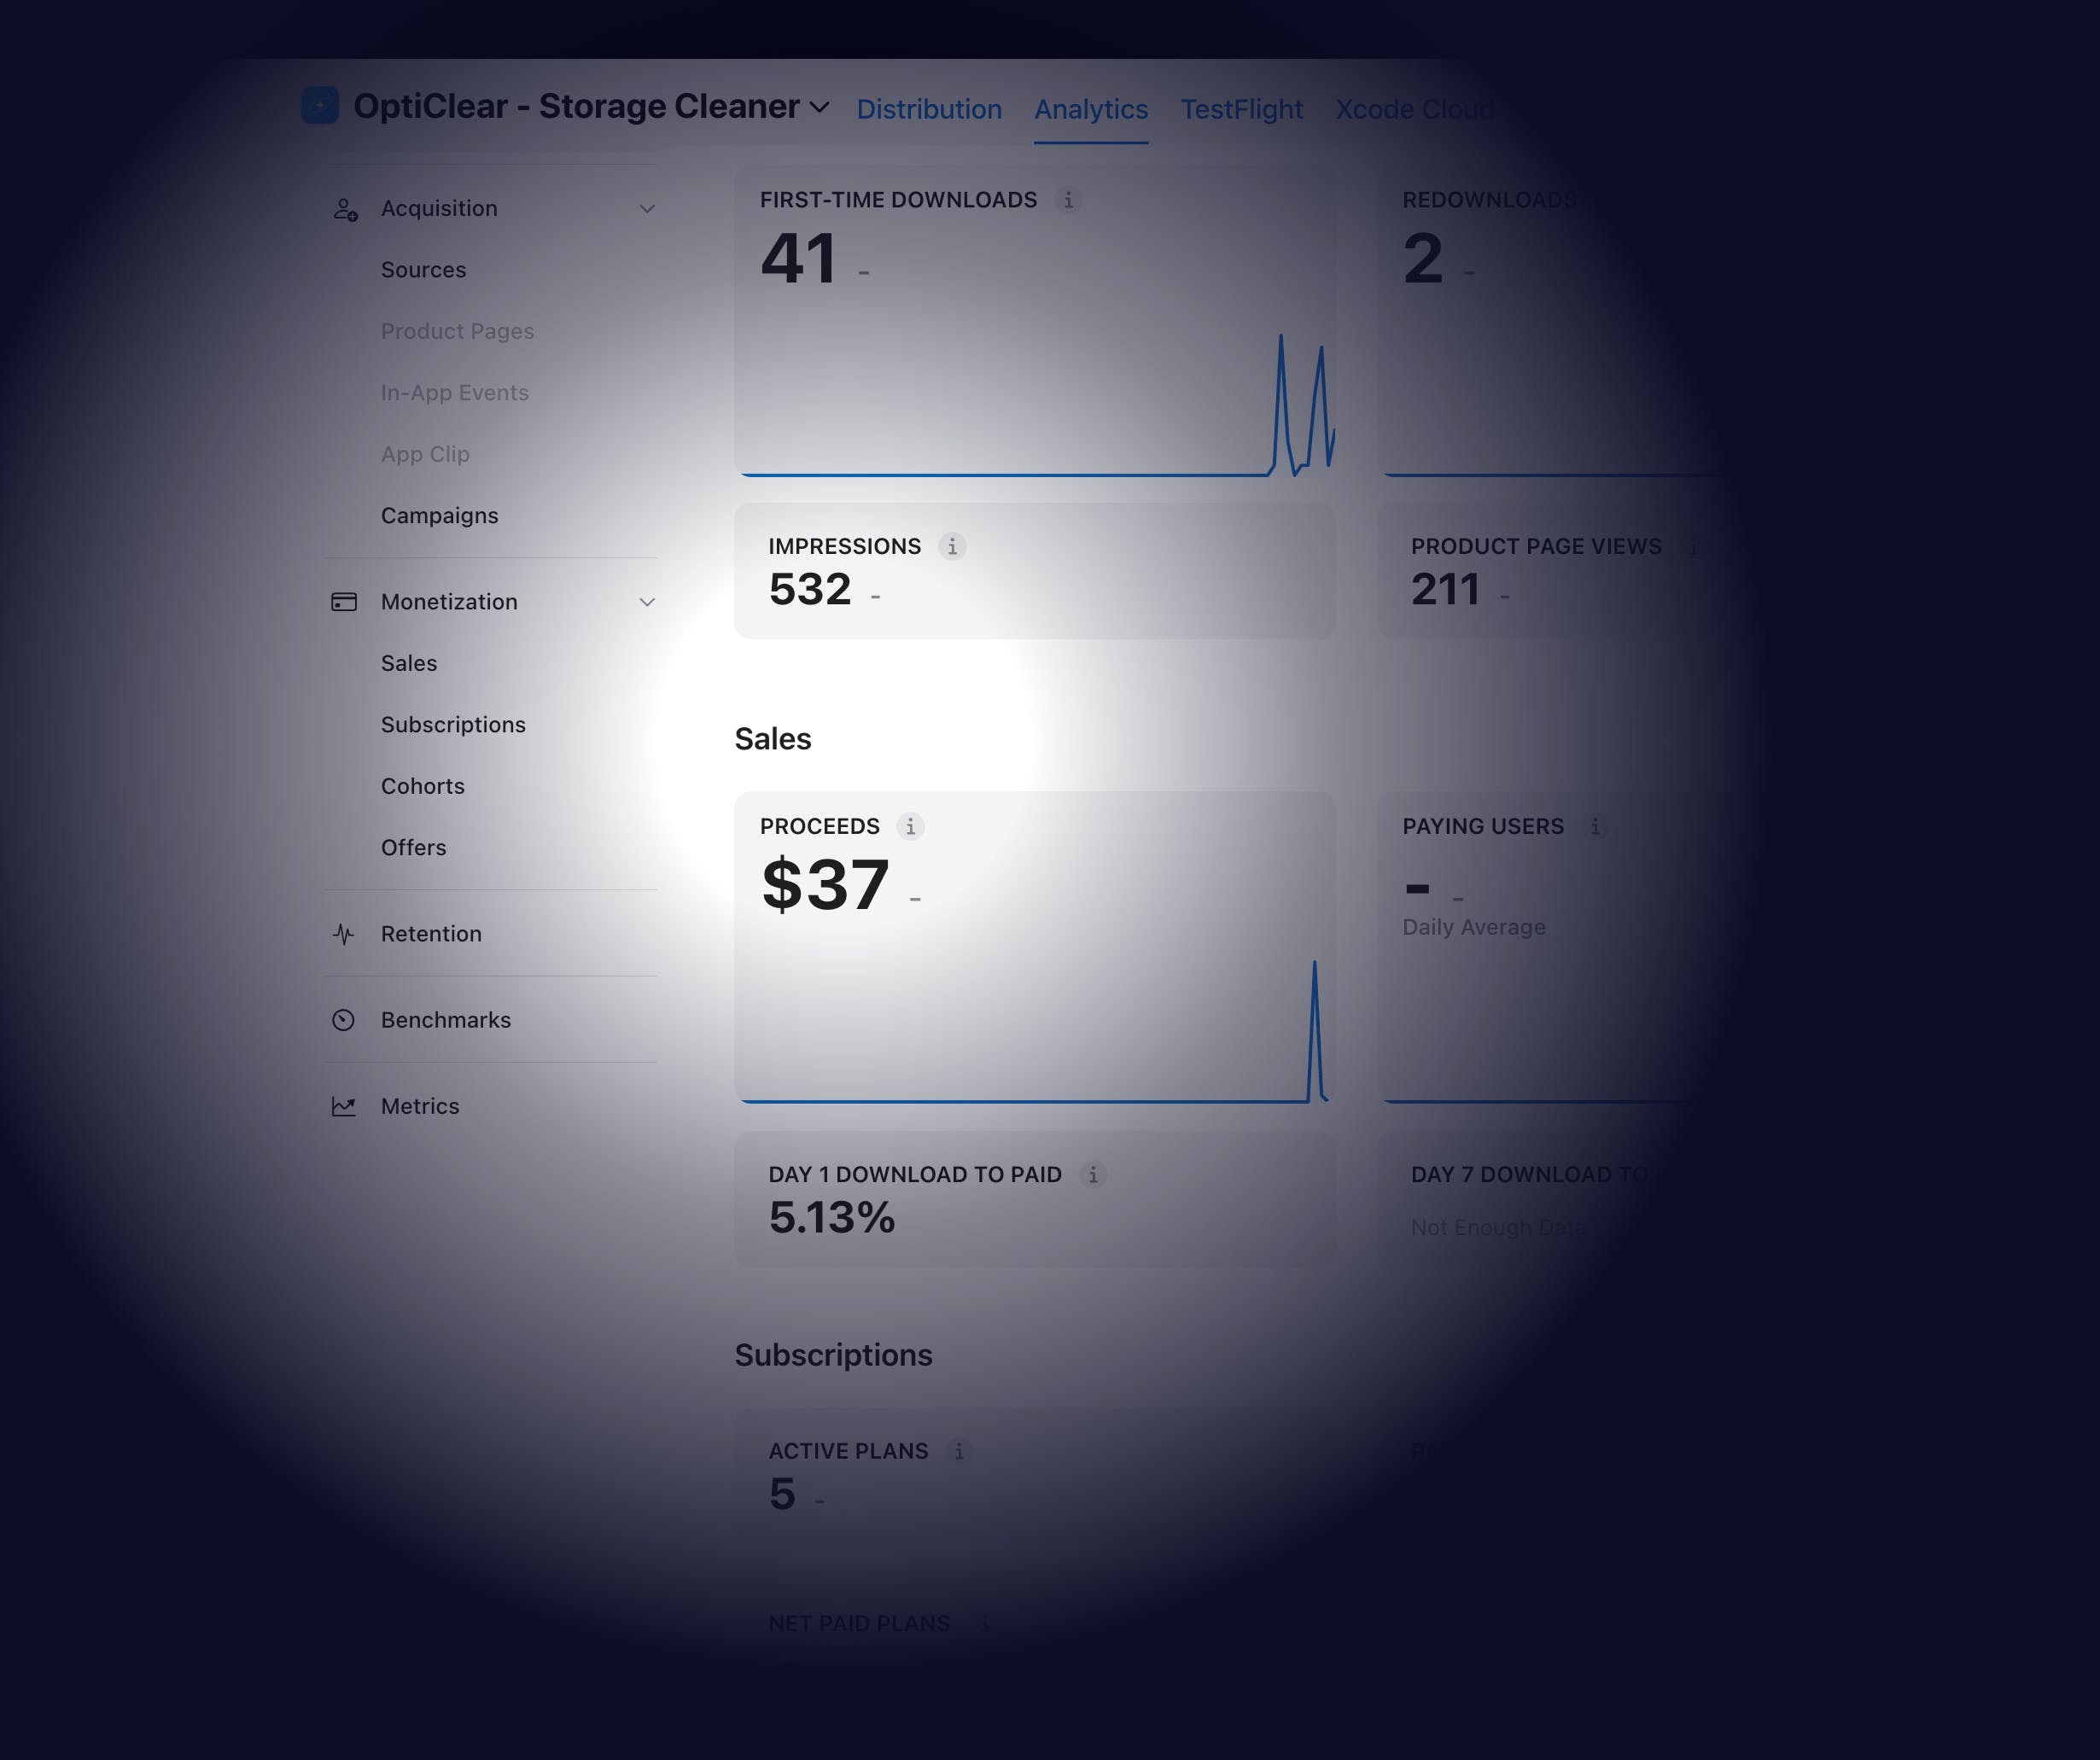Click the Metrics chart icon in the sidebar

click(x=343, y=1106)
